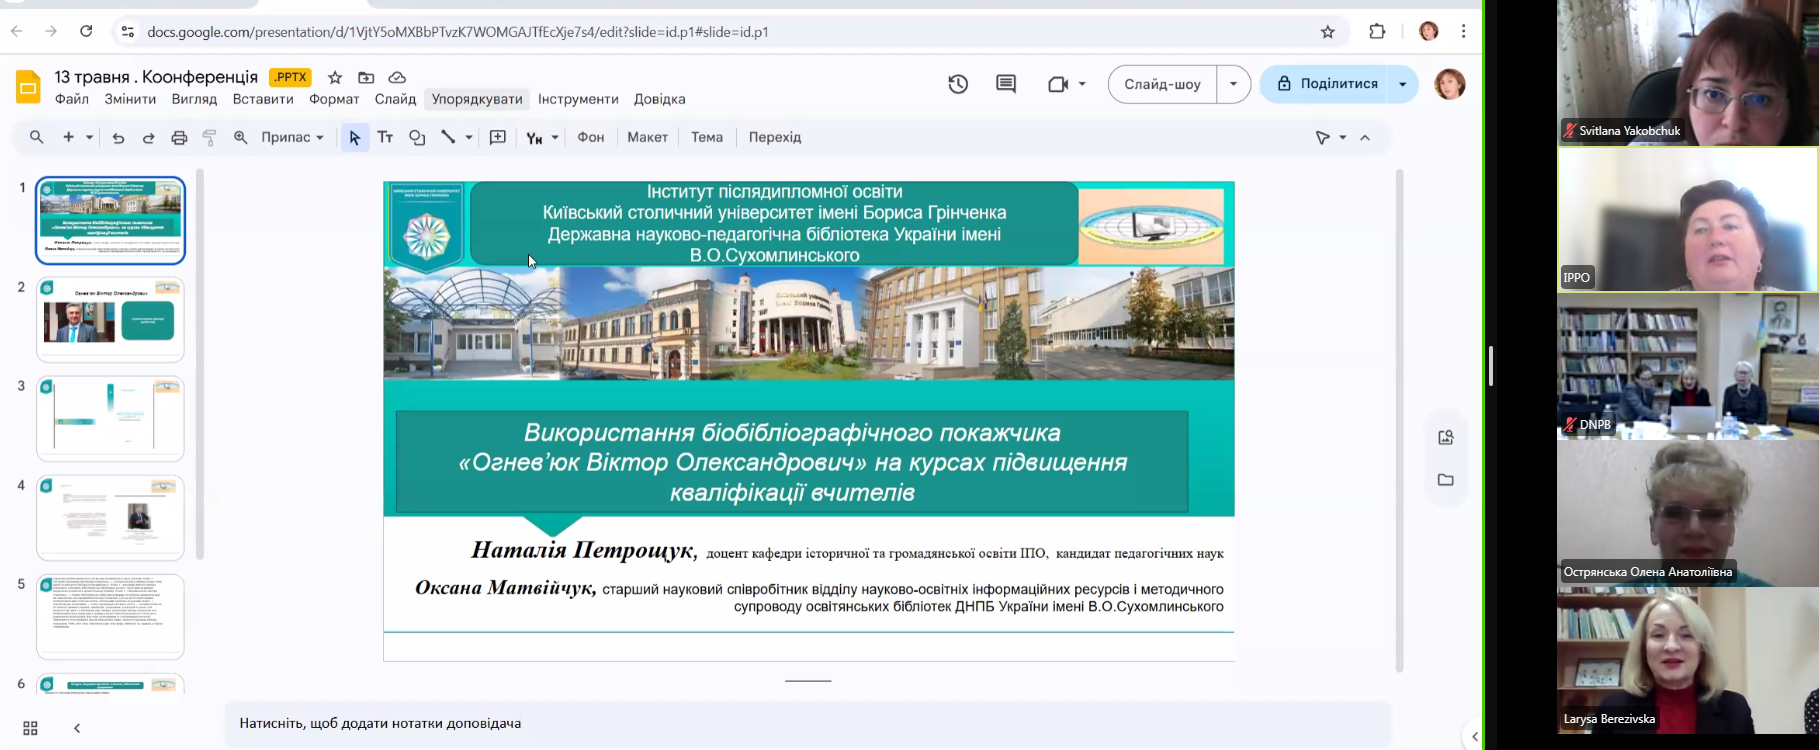Open version history clock icon
The image size is (1819, 750).
coord(958,84)
